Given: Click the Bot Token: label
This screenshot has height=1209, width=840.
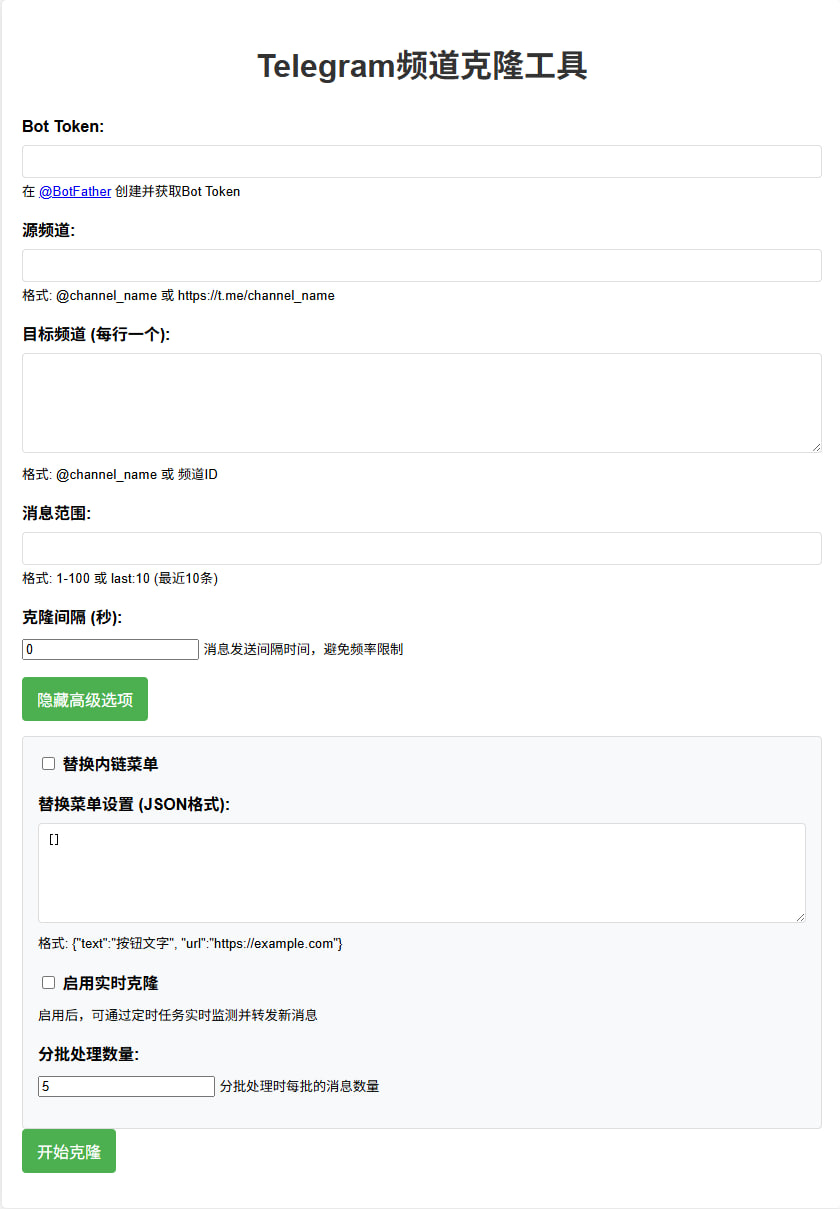Looking at the screenshot, I should click(x=63, y=126).
